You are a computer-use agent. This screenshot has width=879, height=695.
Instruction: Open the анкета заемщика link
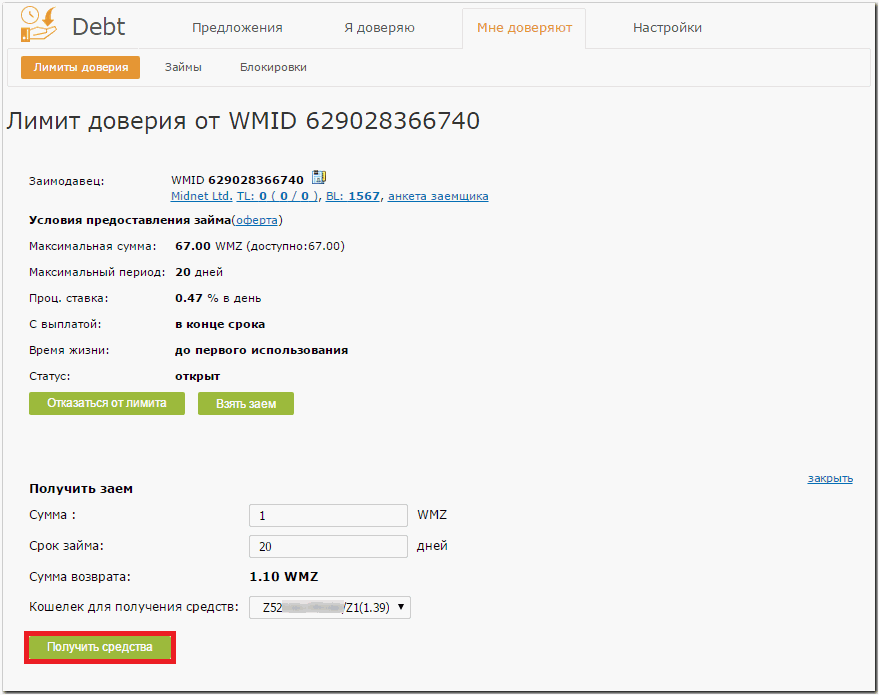coord(438,196)
